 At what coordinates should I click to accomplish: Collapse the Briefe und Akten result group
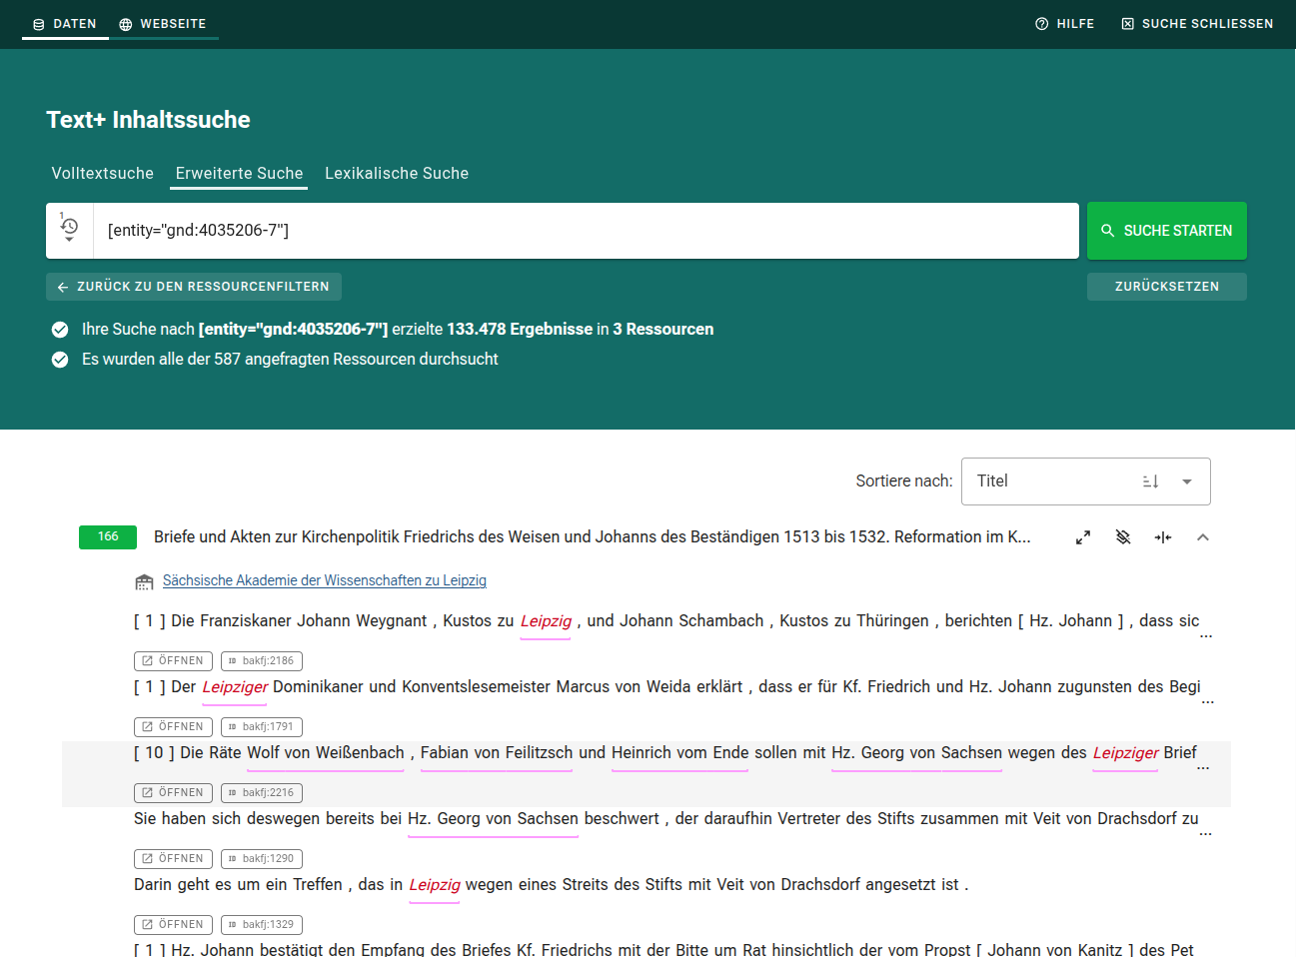tap(1203, 537)
